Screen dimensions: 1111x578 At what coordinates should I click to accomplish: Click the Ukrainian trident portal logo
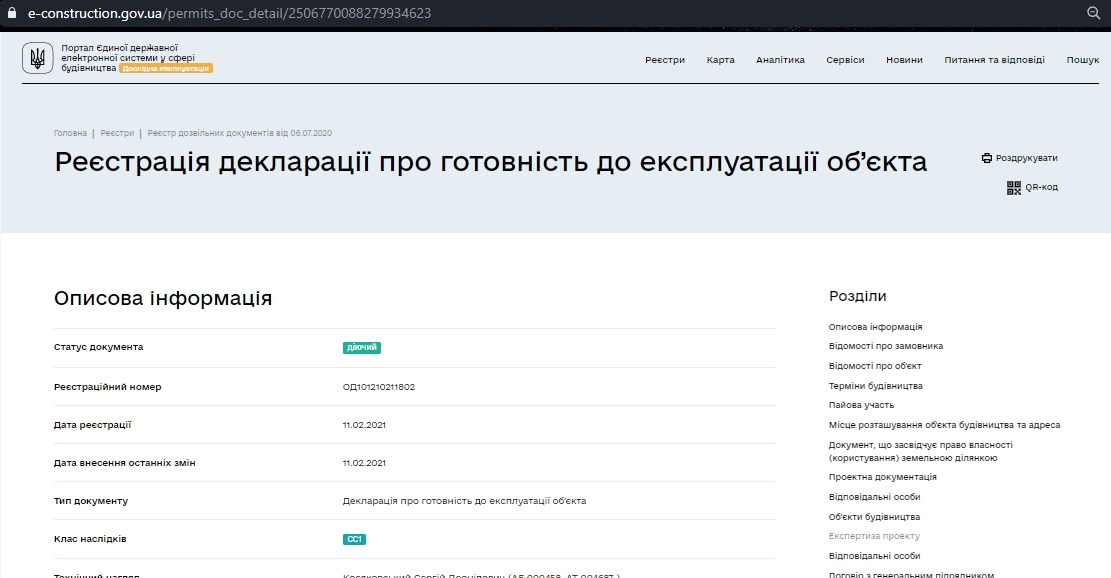coord(38,58)
